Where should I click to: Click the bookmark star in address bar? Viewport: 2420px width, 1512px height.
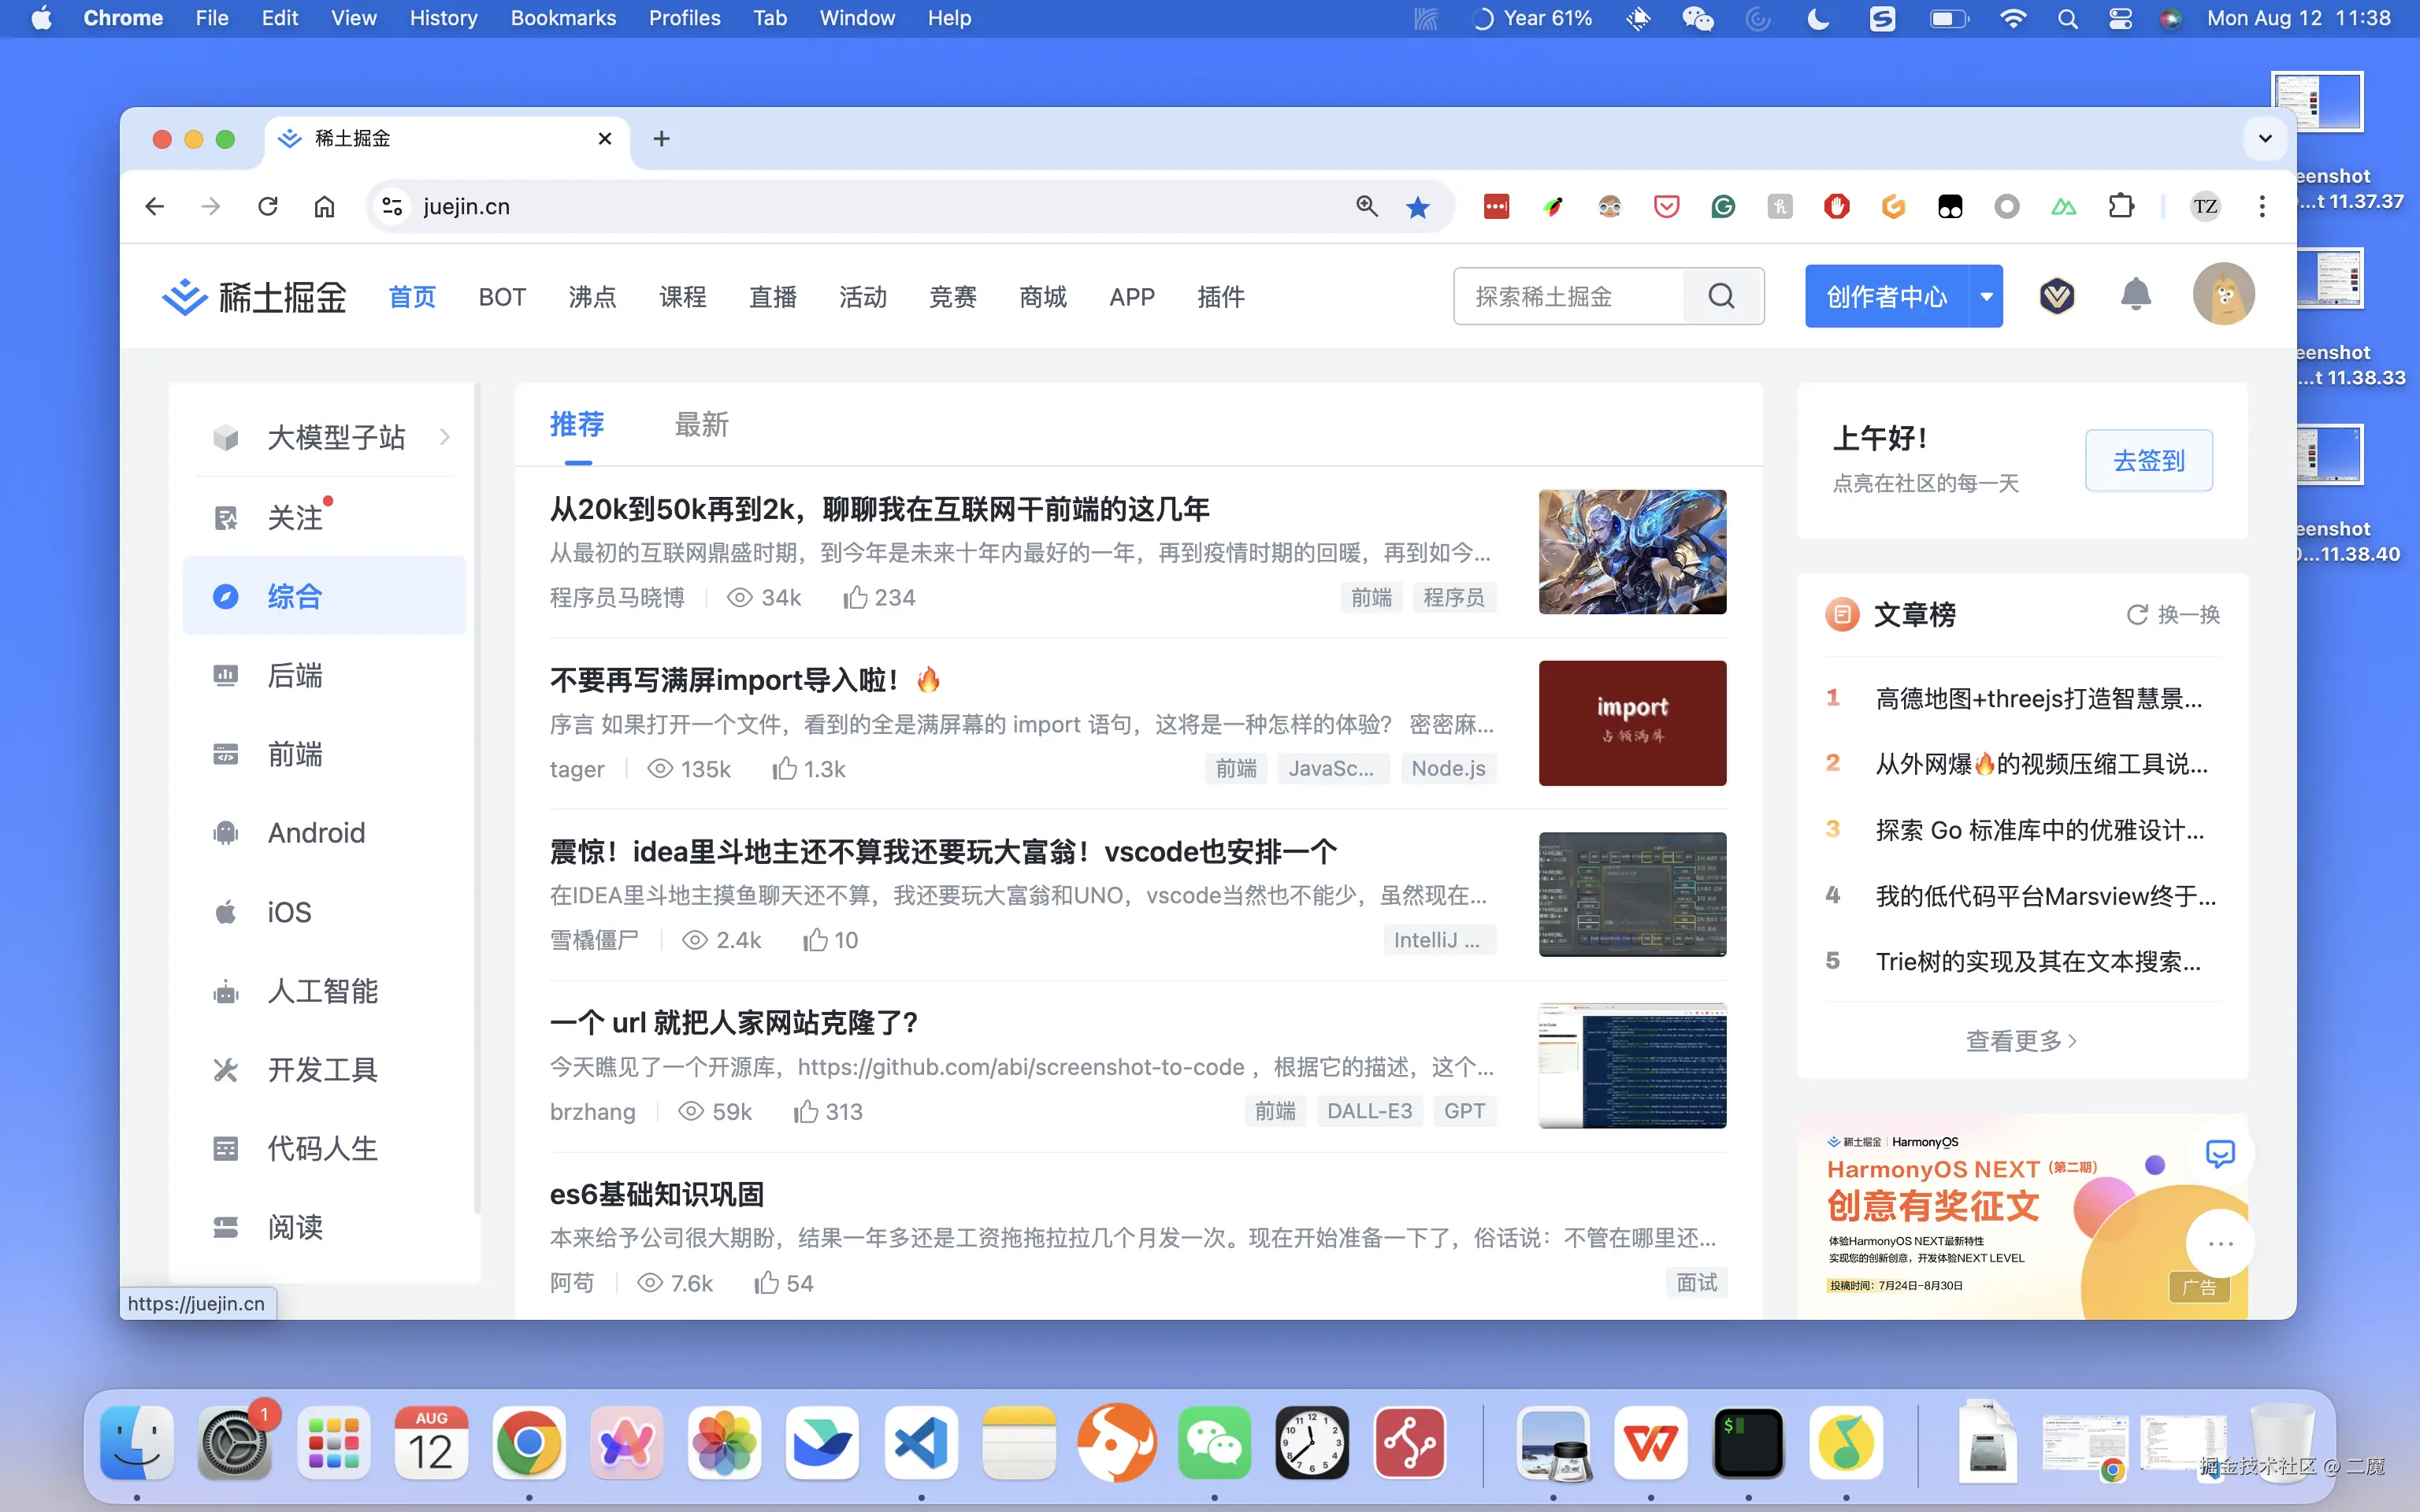point(1417,206)
